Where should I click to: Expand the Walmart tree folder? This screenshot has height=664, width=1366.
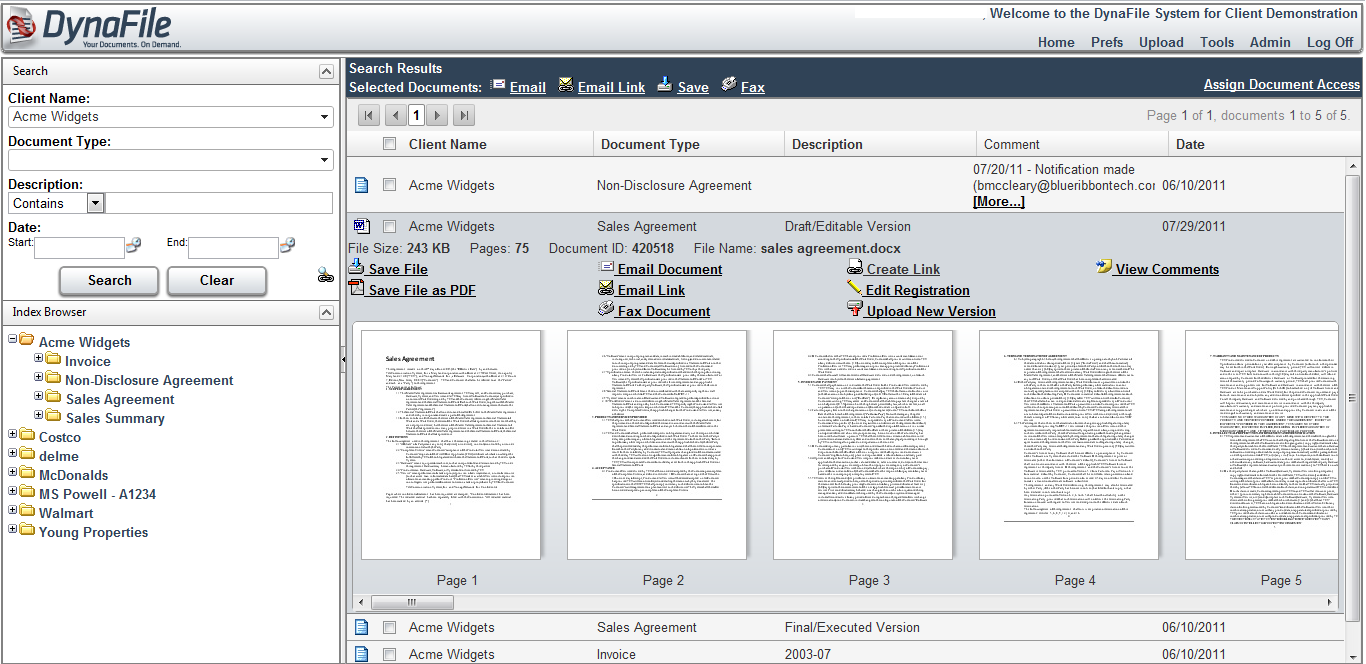13,510
